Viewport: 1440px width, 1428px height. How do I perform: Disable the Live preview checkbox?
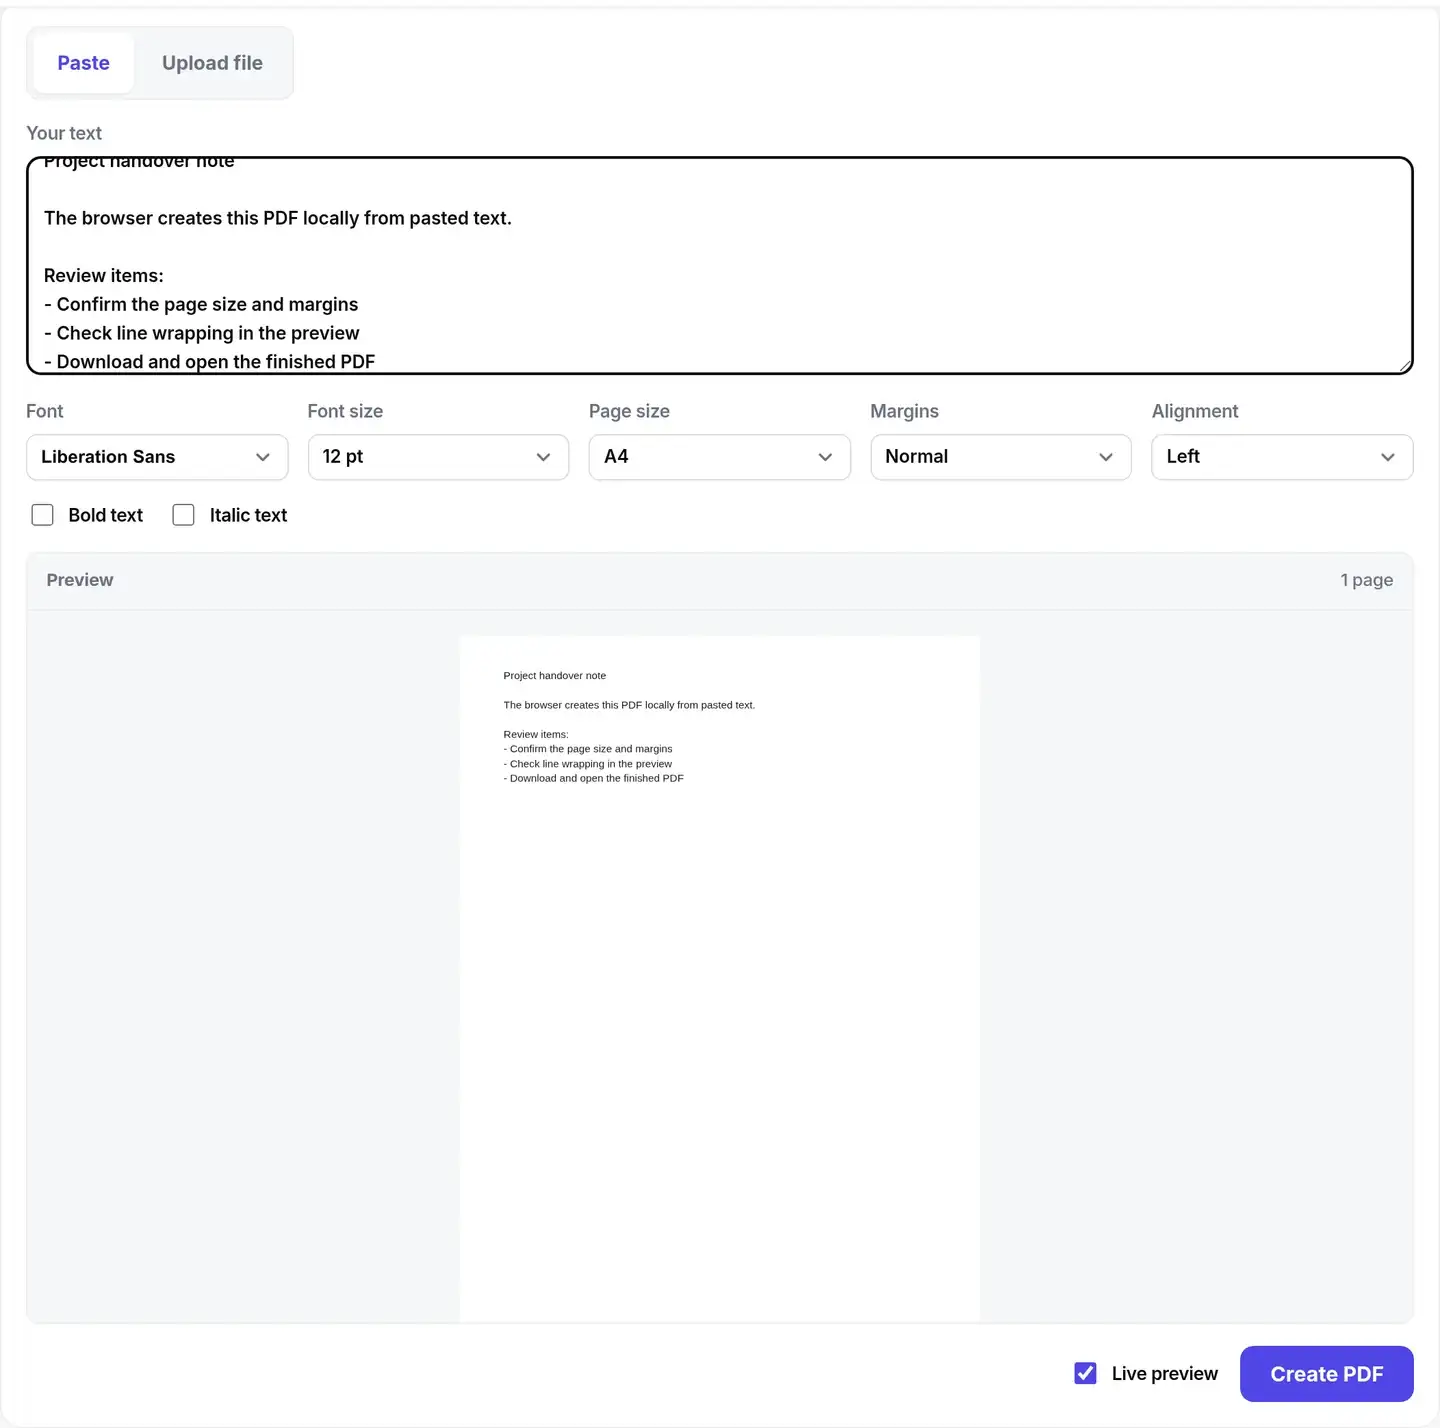1085,1373
